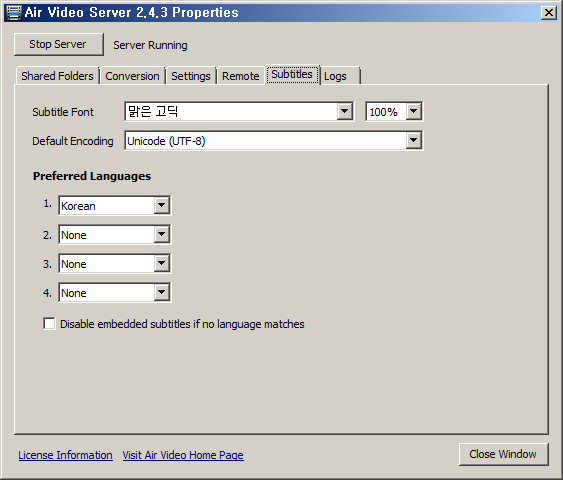Open the Conversion tab
This screenshot has height=480, width=563.
(x=132, y=76)
